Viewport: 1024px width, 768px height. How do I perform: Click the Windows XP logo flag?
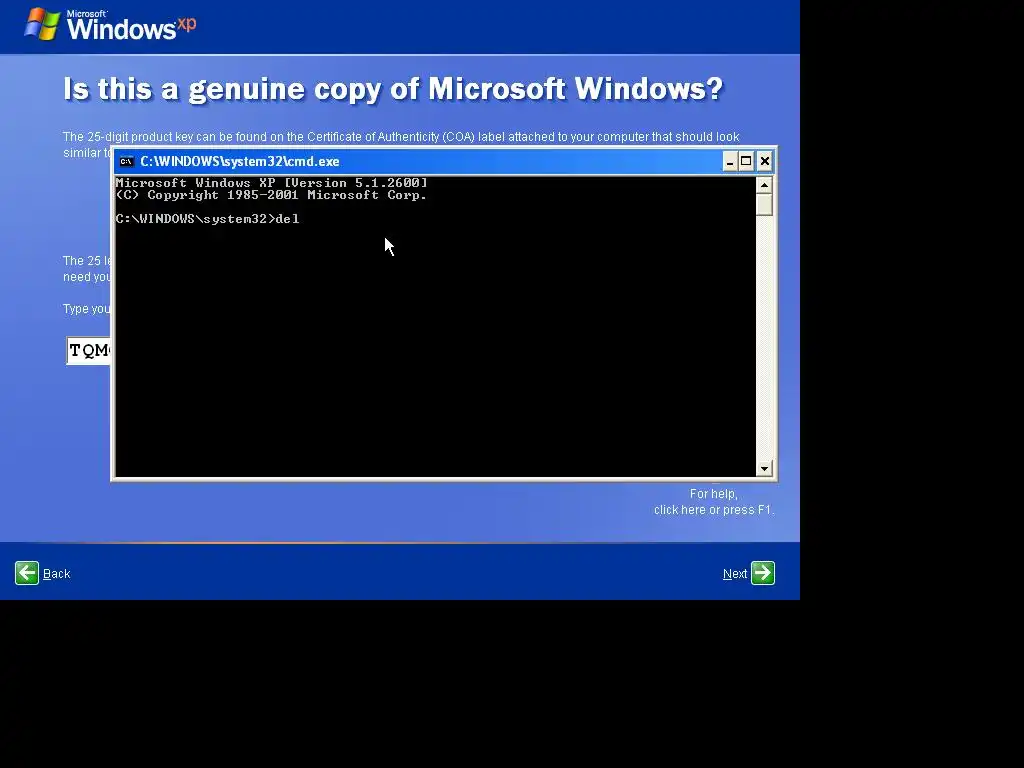pyautogui.click(x=42, y=24)
